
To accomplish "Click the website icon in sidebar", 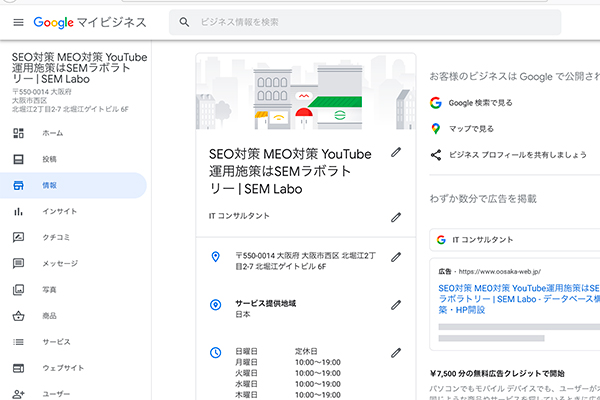I will click(18, 368).
